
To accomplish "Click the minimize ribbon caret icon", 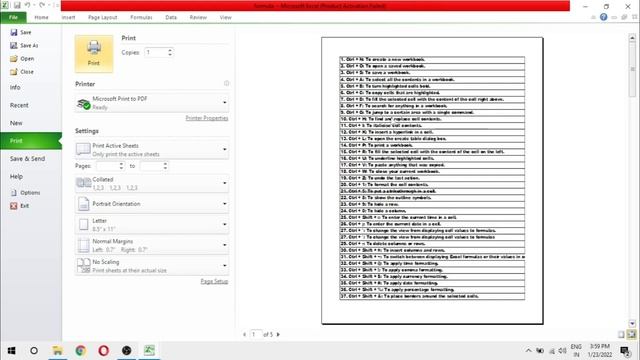I will [593, 18].
